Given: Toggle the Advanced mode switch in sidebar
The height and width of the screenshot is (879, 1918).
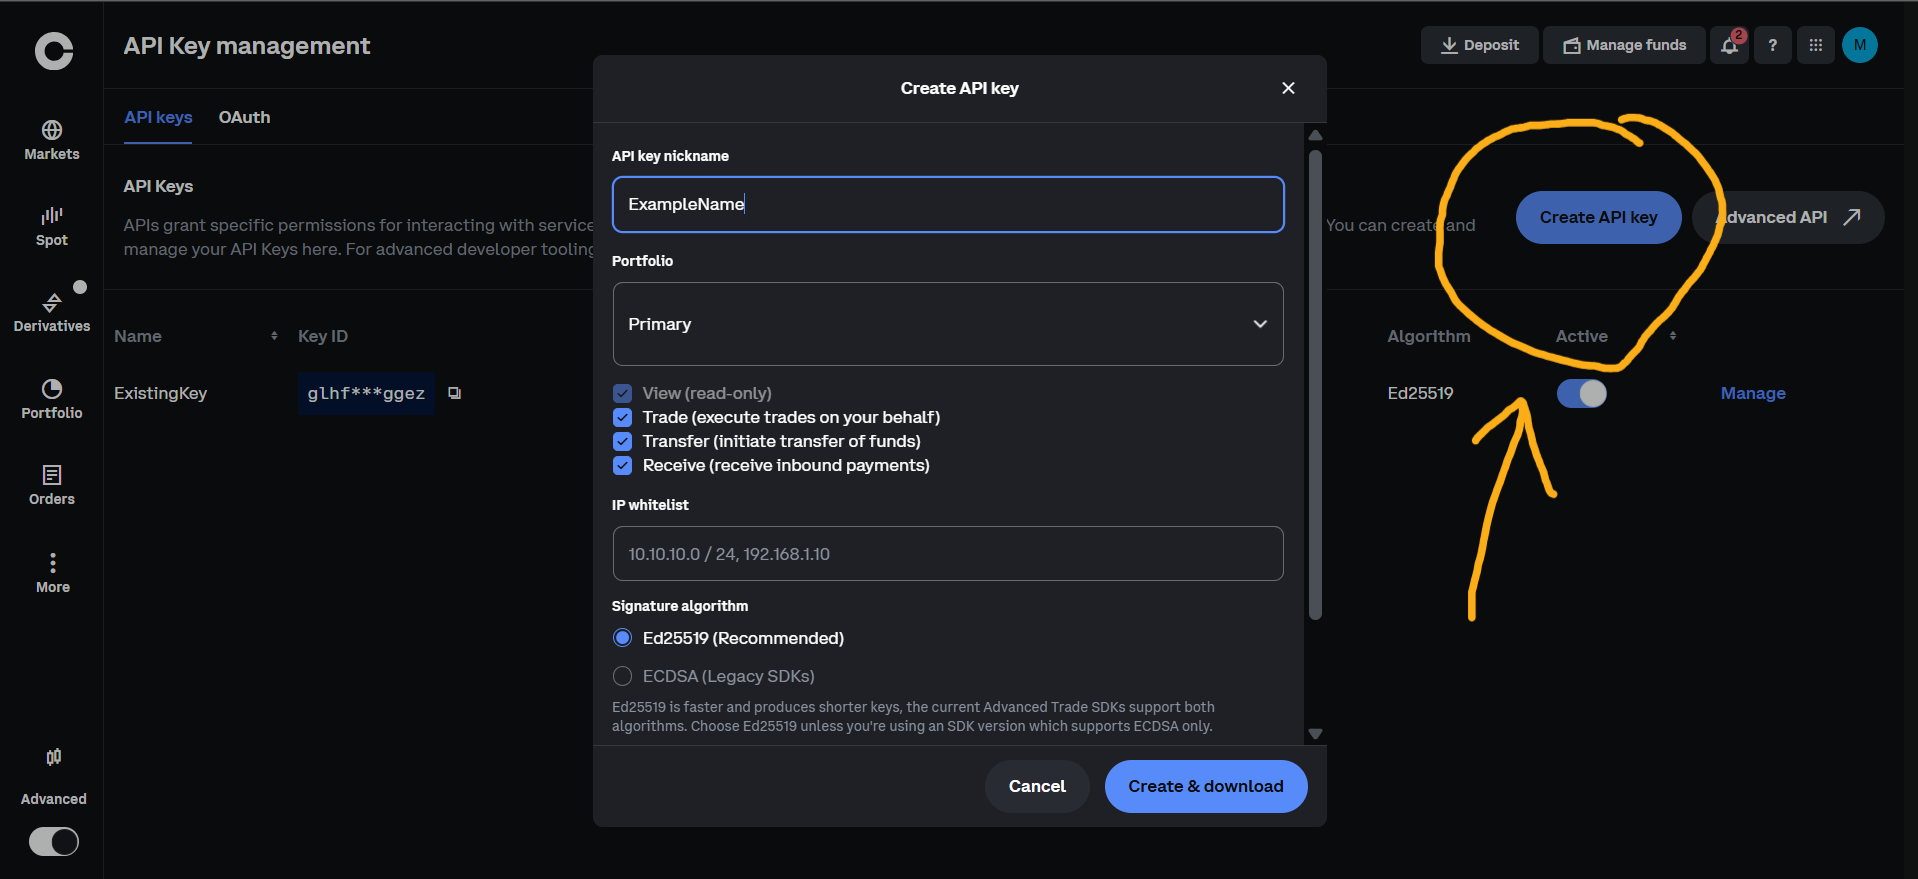Looking at the screenshot, I should coord(54,842).
